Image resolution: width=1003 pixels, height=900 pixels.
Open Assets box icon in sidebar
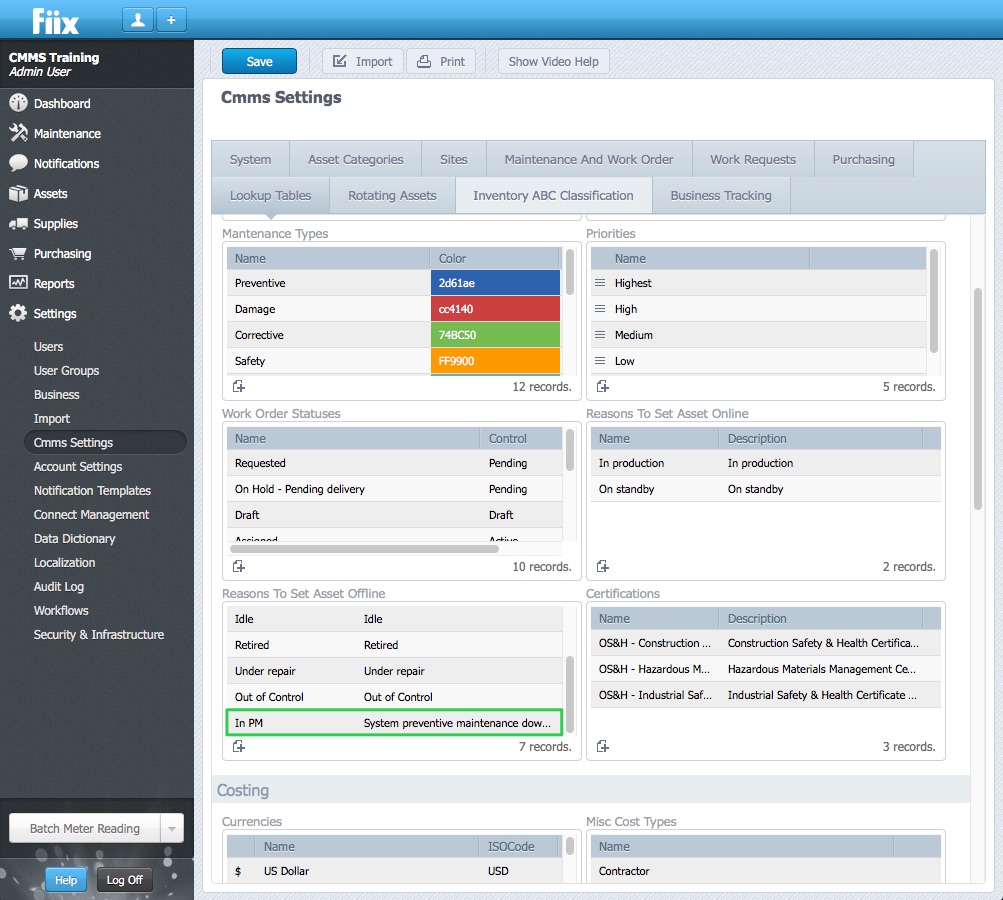point(18,193)
